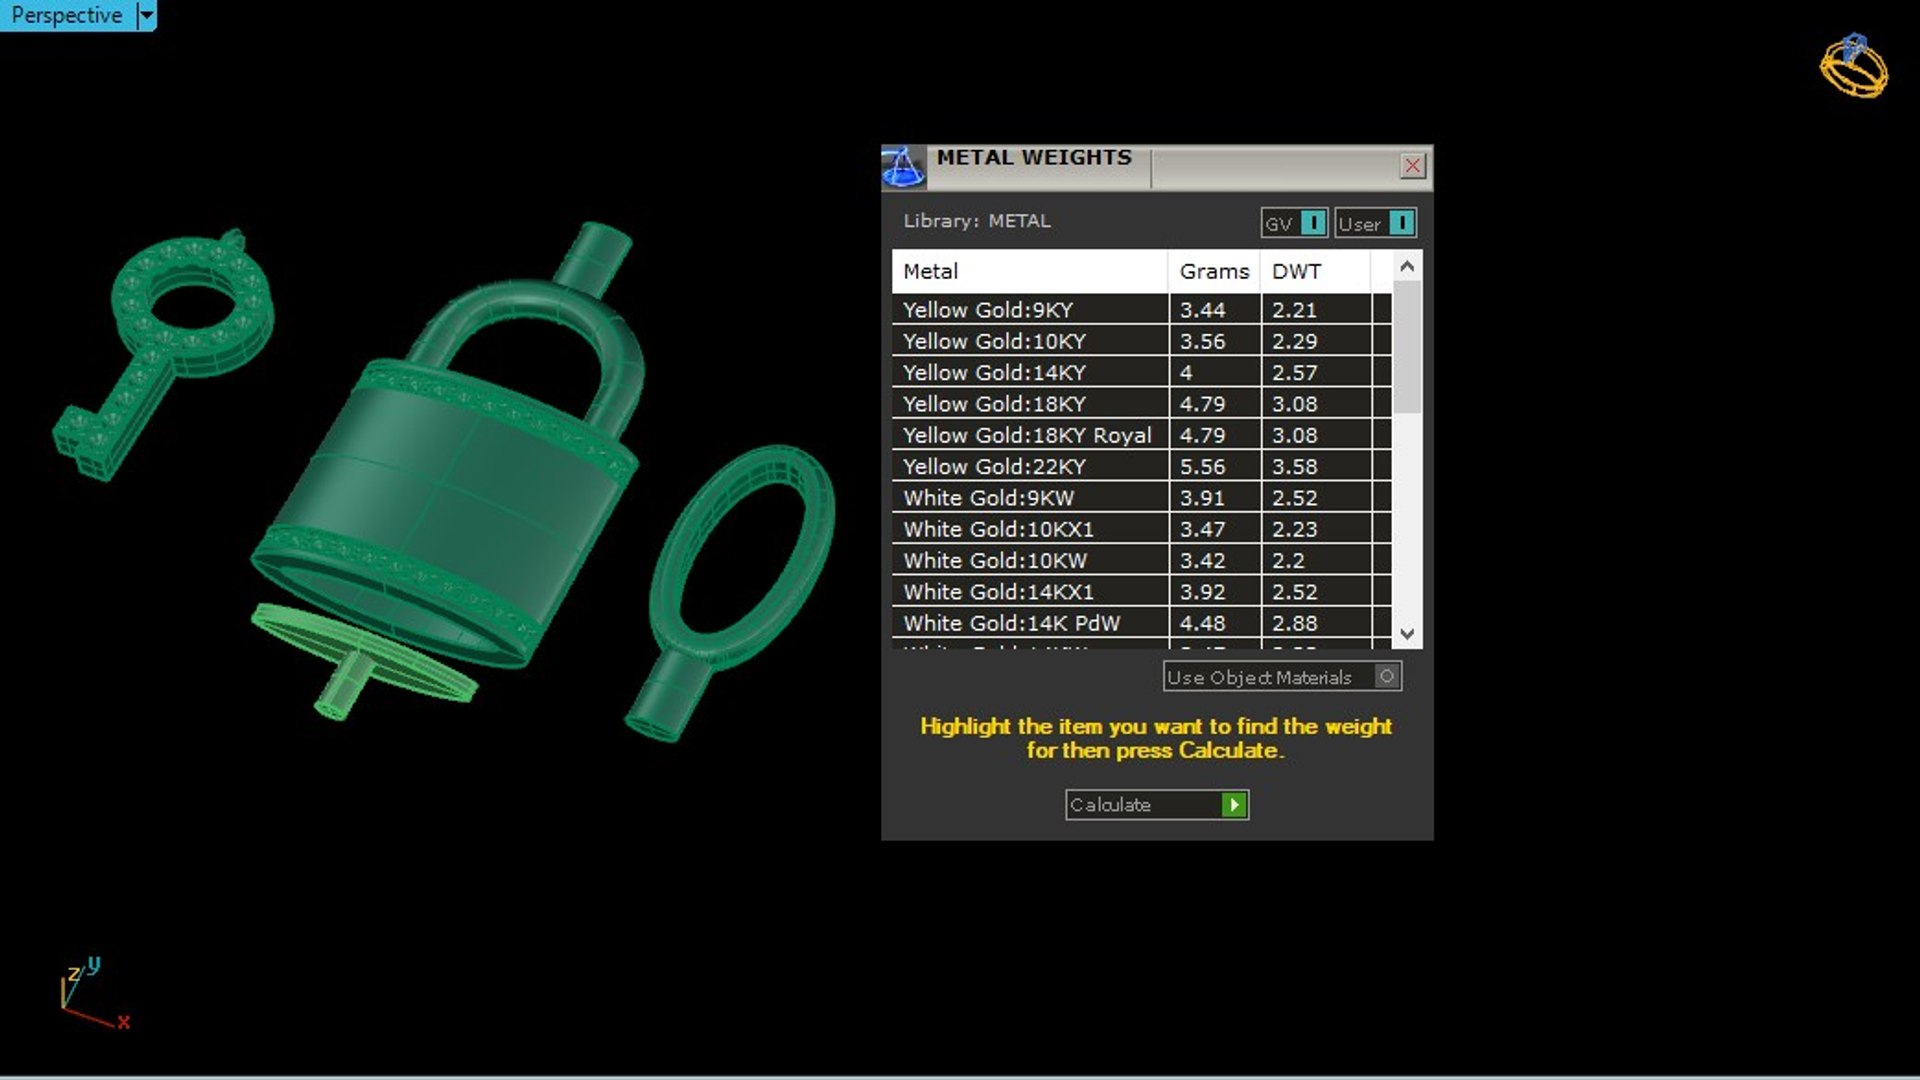Click the Metal Weights cone icon
Image resolution: width=1920 pixels, height=1080 pixels.
pos(903,167)
